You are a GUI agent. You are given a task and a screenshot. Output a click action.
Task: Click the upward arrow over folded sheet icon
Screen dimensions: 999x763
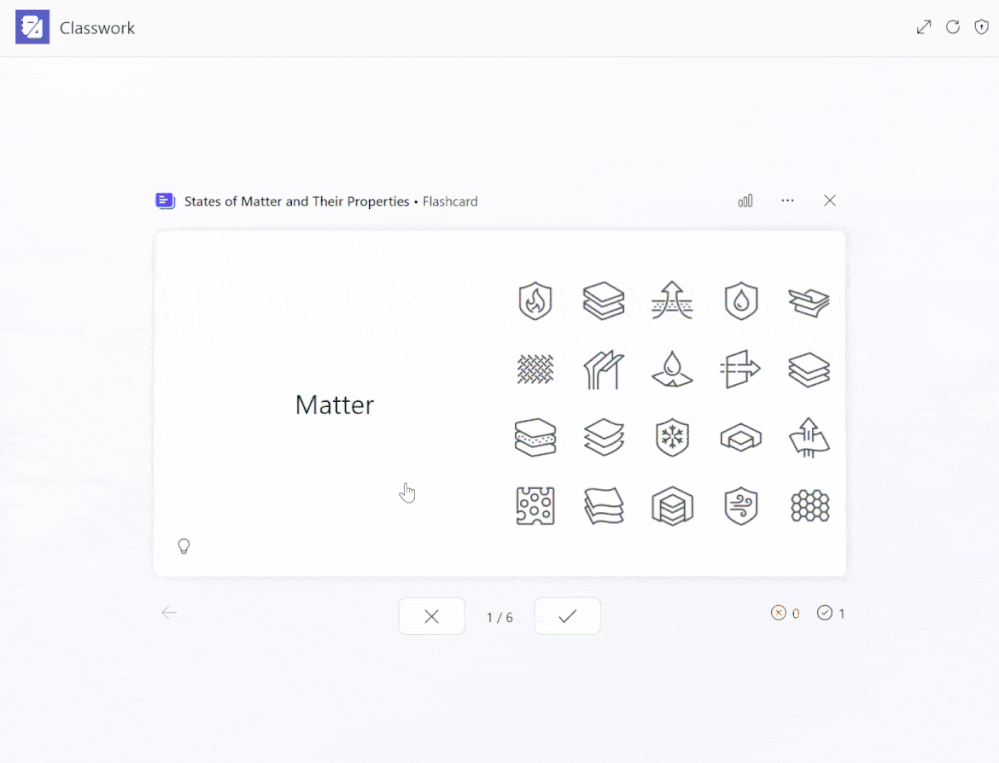click(810, 438)
